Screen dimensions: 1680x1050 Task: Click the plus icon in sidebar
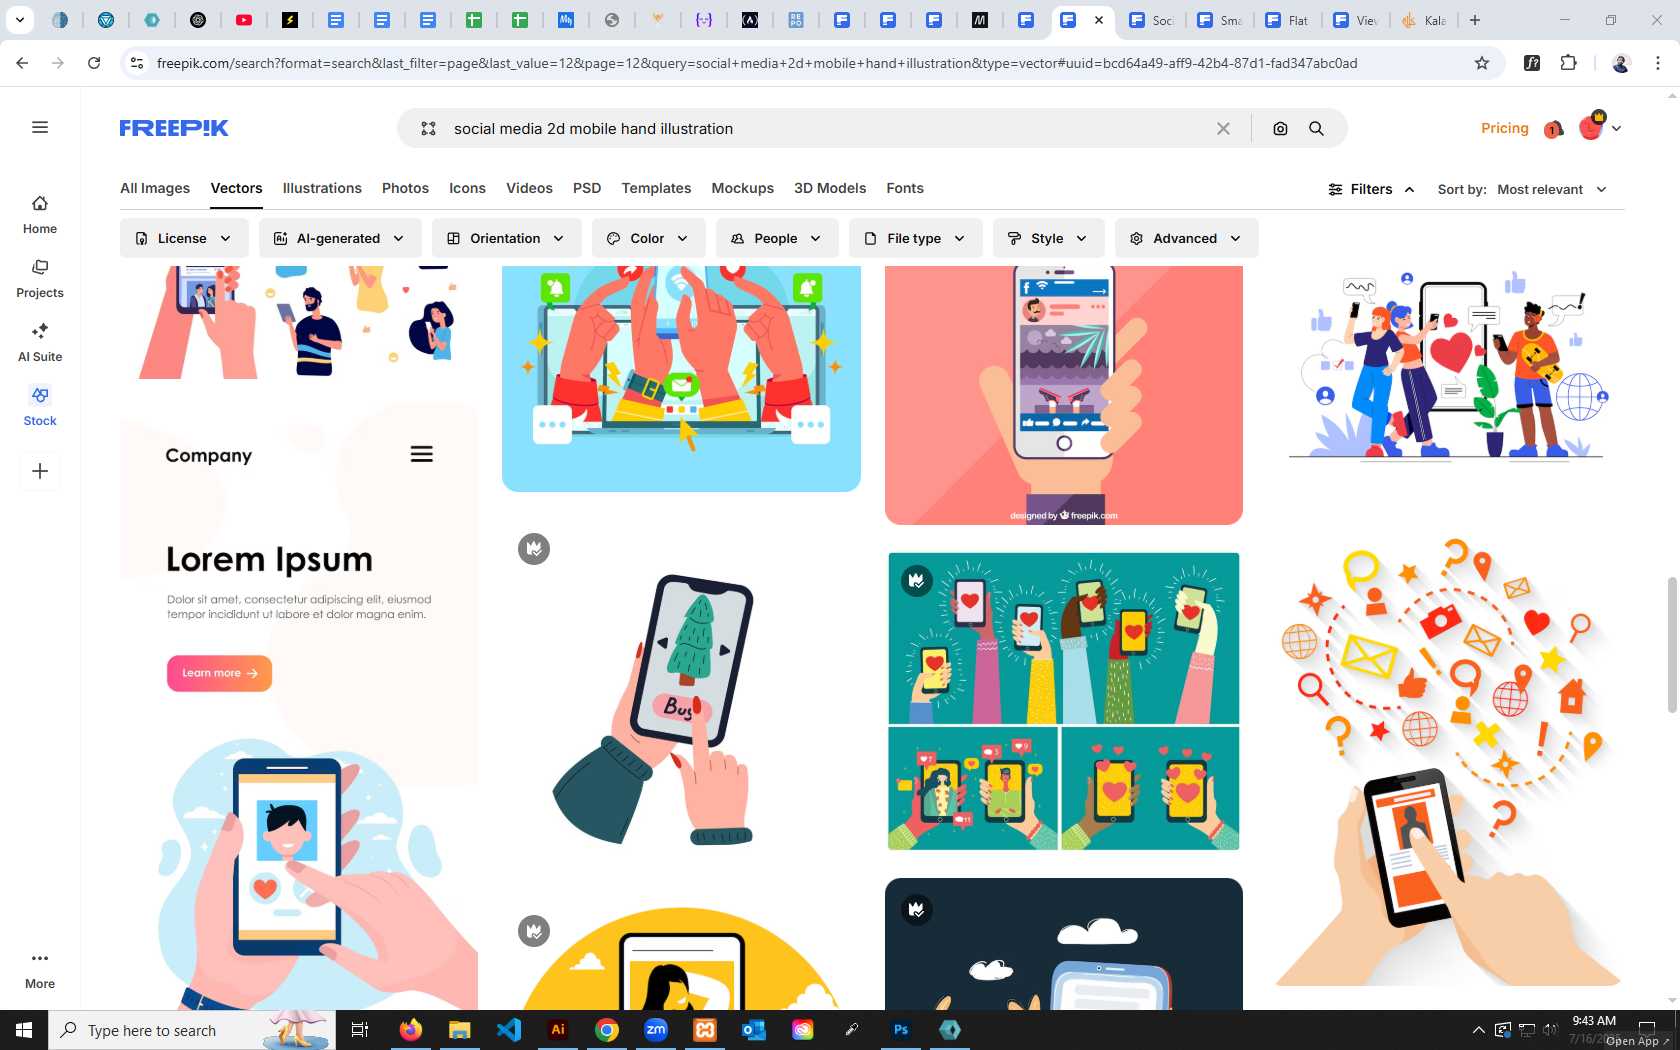click(x=40, y=471)
